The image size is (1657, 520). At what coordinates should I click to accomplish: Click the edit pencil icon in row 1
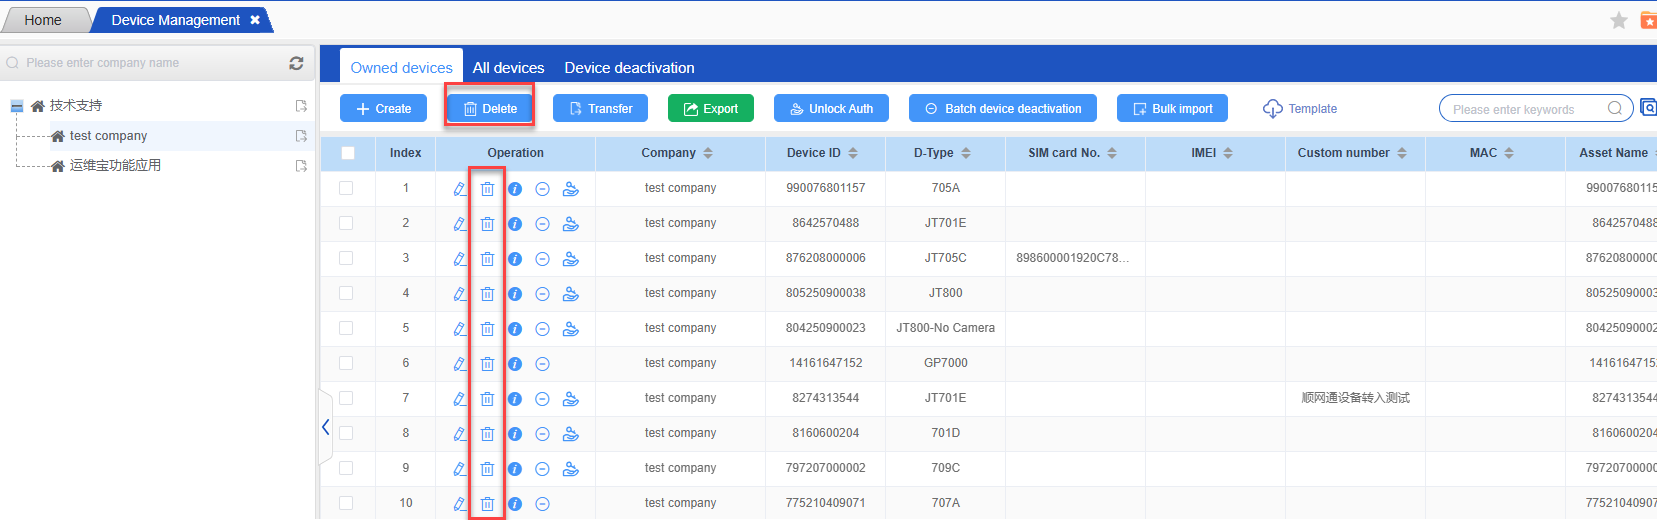(459, 189)
